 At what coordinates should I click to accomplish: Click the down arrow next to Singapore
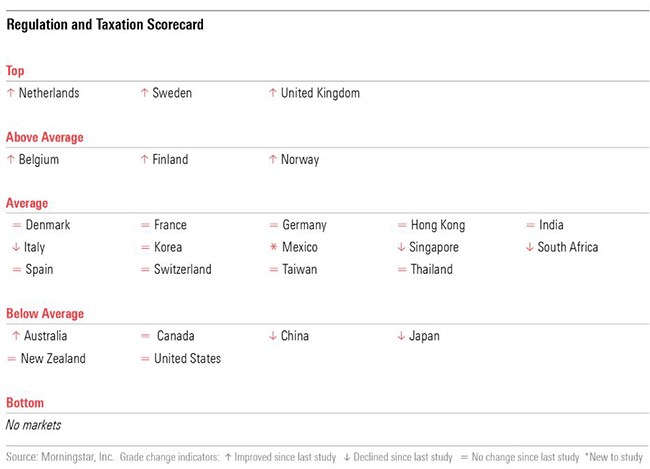coord(401,247)
